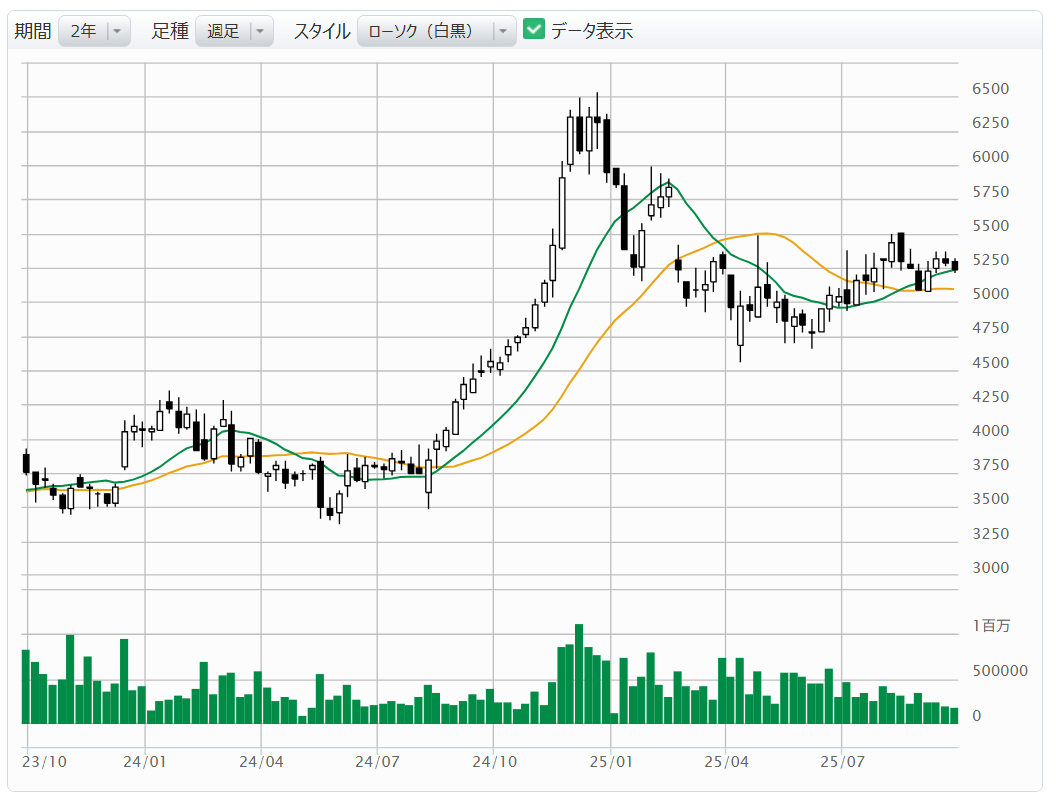Click the 3000 price axis label
The height and width of the screenshot is (796, 1056).
point(990,567)
